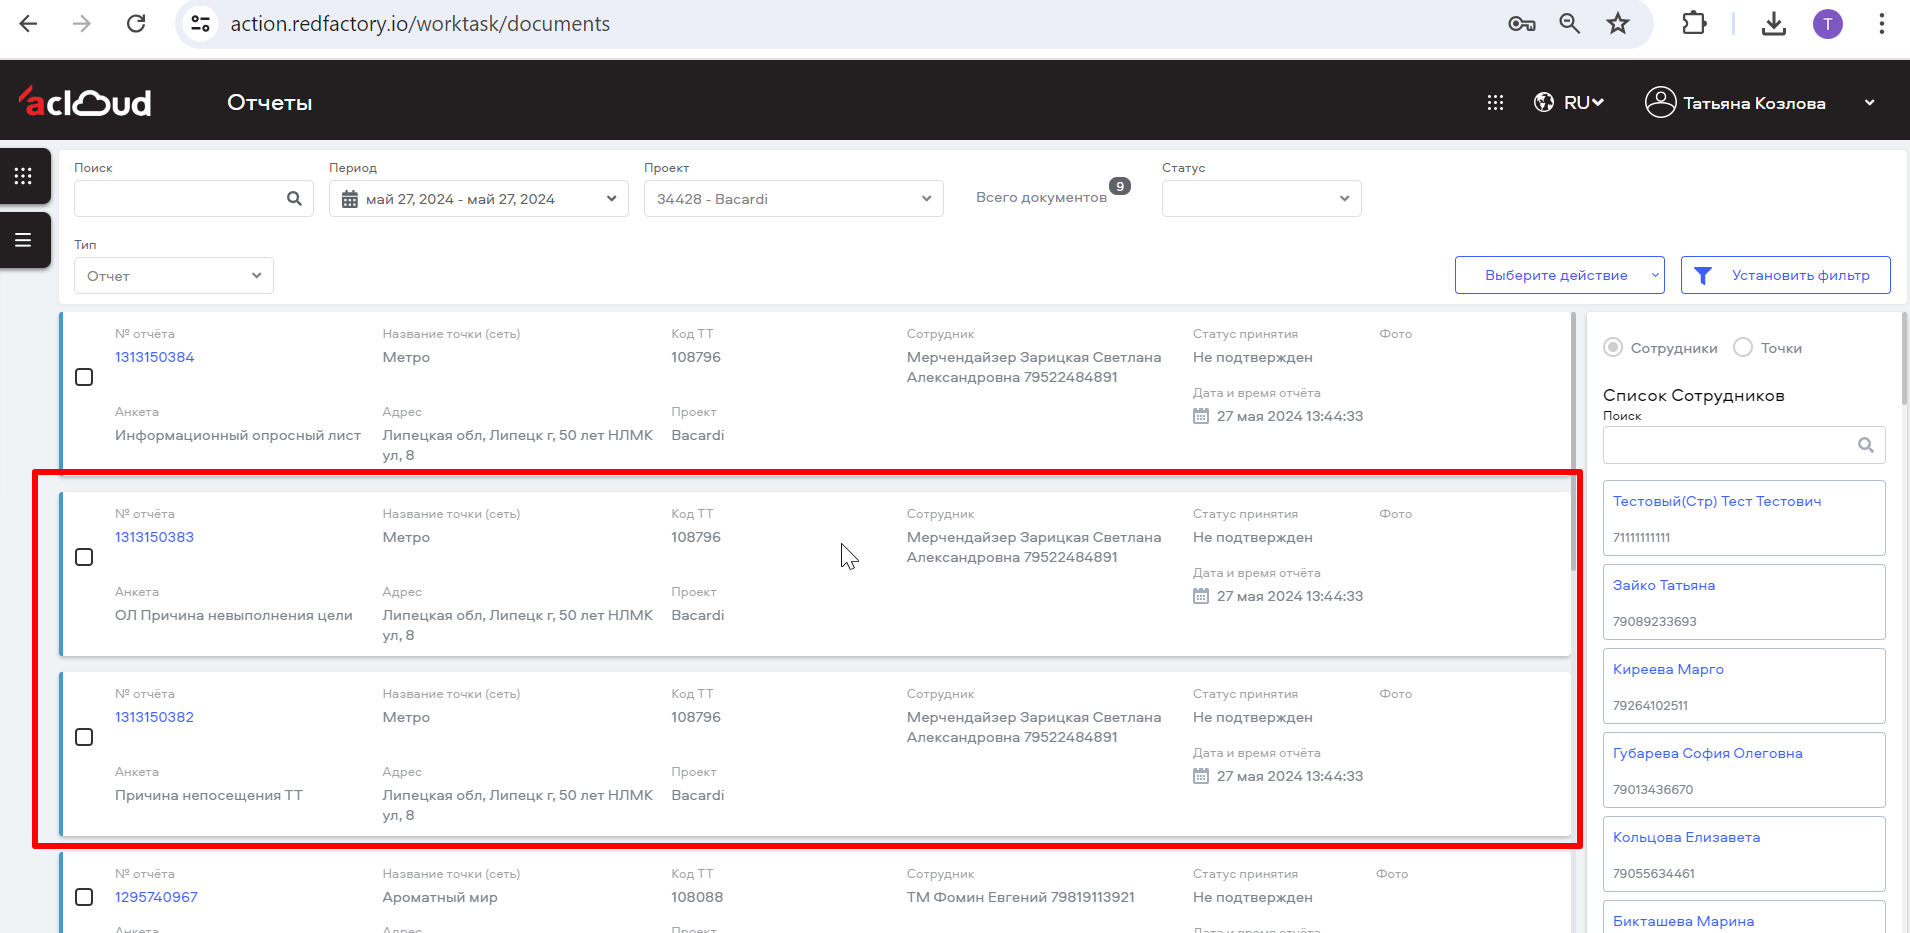The height and width of the screenshot is (933, 1910).
Task: Open the browser profile avatar
Action: coord(1828,24)
